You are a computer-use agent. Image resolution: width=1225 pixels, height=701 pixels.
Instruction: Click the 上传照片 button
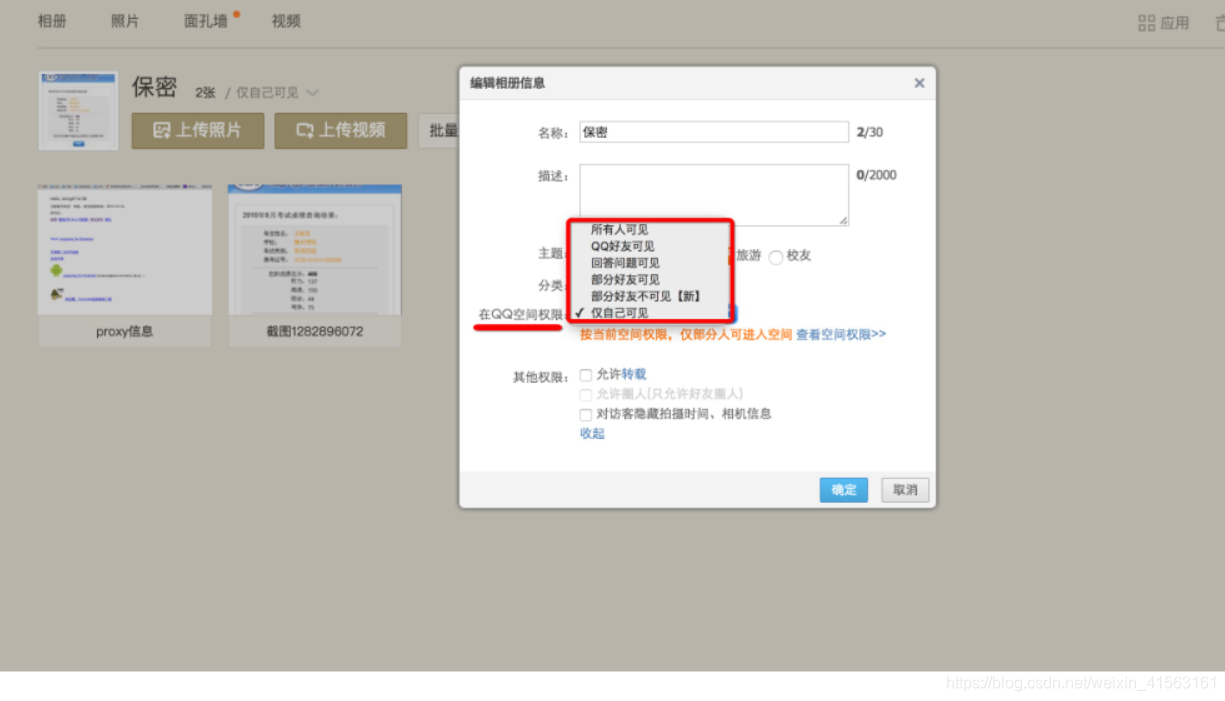198,130
